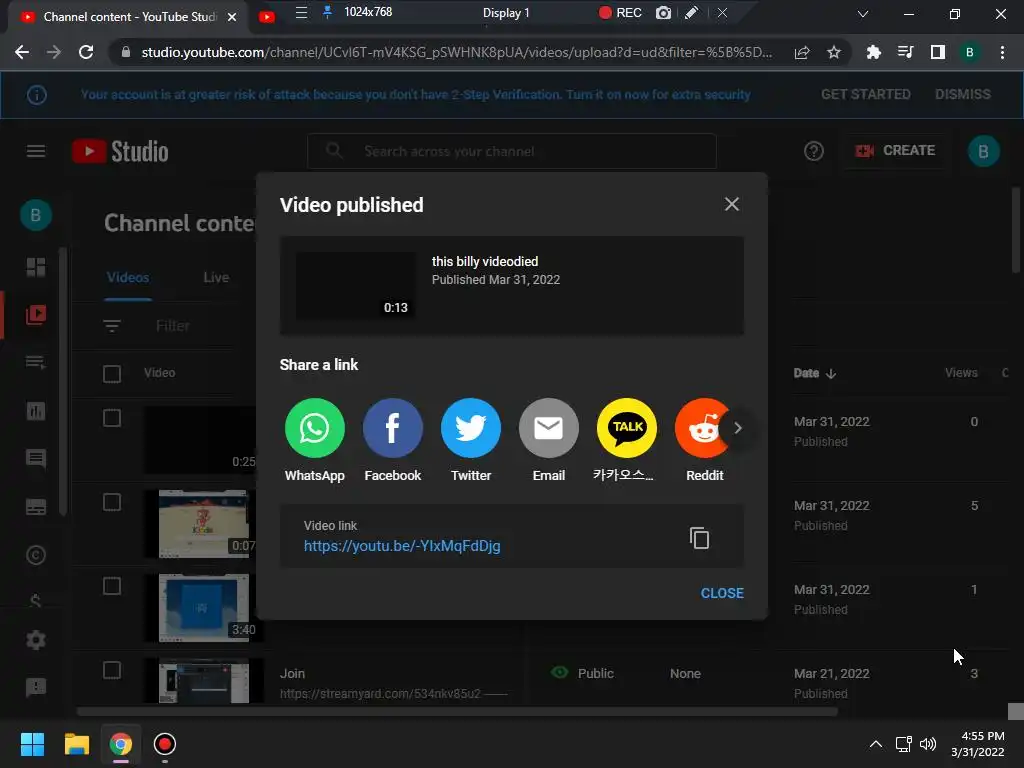Select checkbox for Join video row
1024x768 pixels.
pyautogui.click(x=112, y=670)
